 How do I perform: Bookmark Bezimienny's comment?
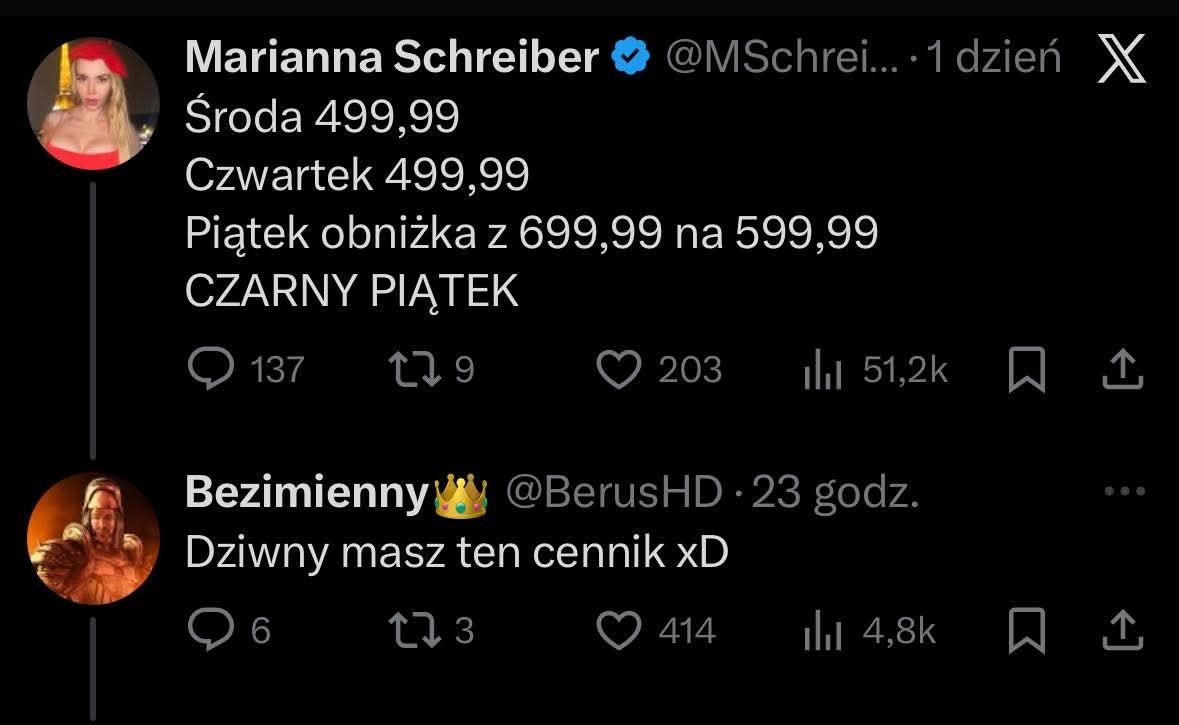click(x=1027, y=632)
